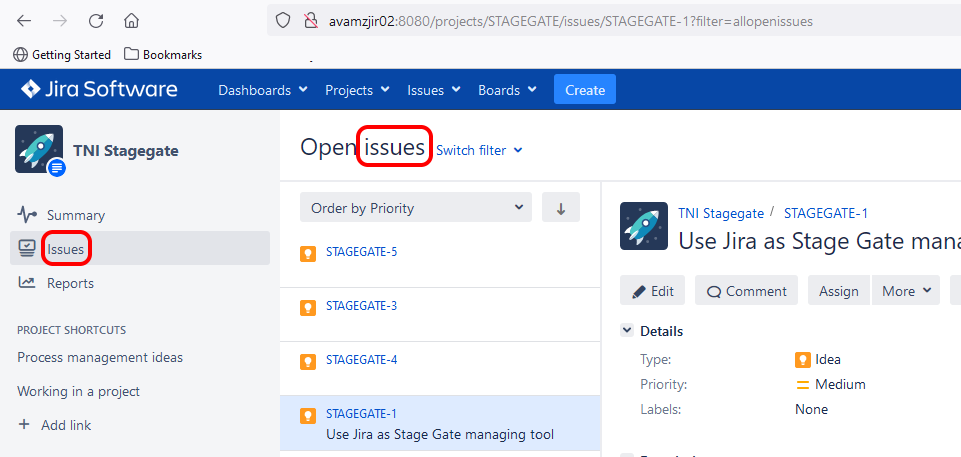Click the address bar URL field
This screenshot has width=961, height=457.
(613, 21)
